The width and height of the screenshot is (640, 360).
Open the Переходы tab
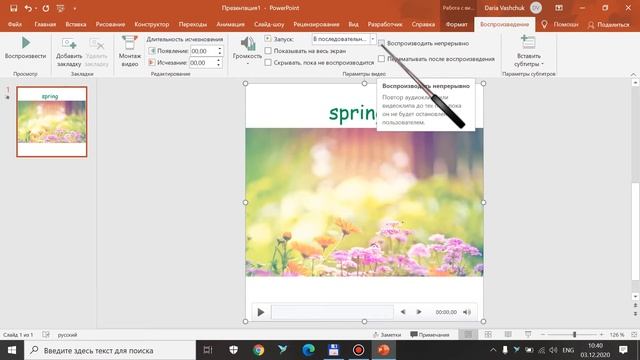(193, 24)
